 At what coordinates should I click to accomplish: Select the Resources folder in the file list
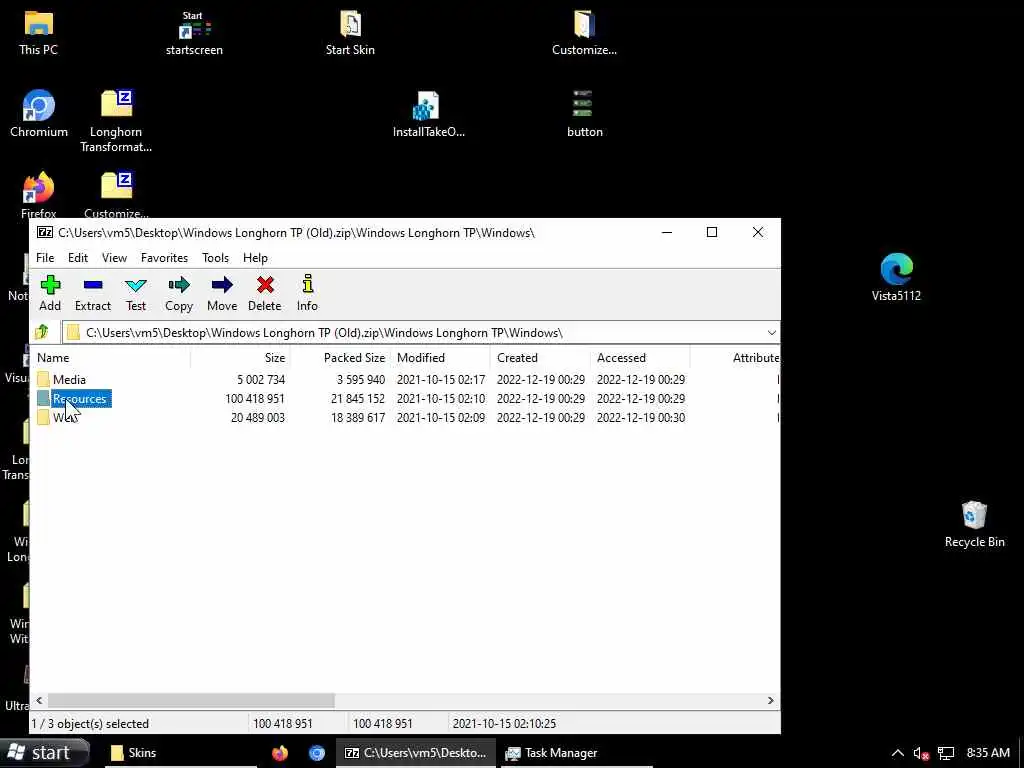click(x=79, y=398)
